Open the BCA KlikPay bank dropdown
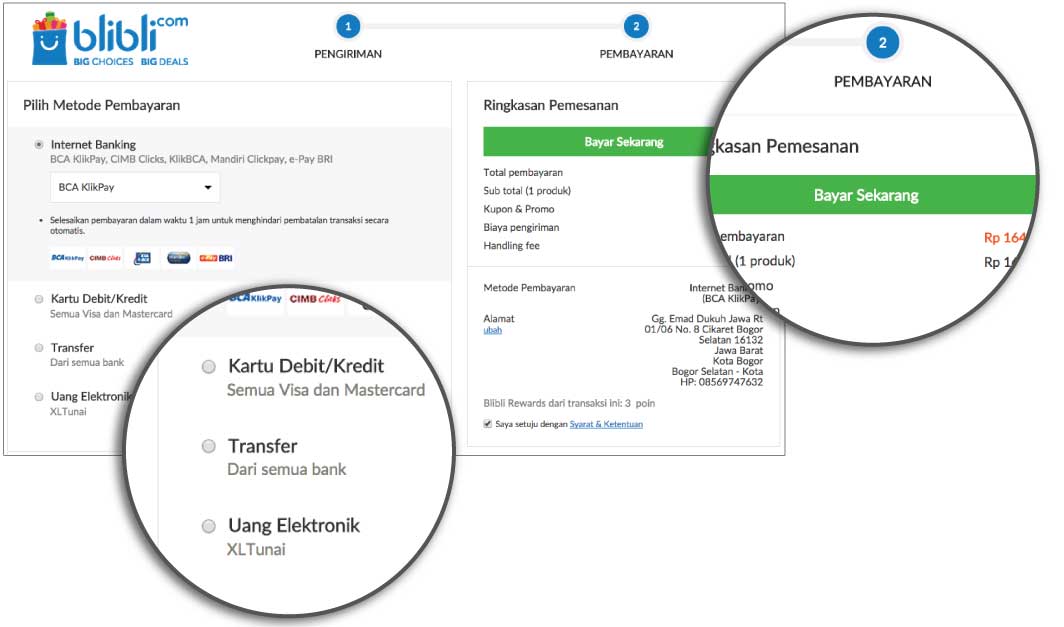The height and width of the screenshot is (627, 1064). [135, 187]
